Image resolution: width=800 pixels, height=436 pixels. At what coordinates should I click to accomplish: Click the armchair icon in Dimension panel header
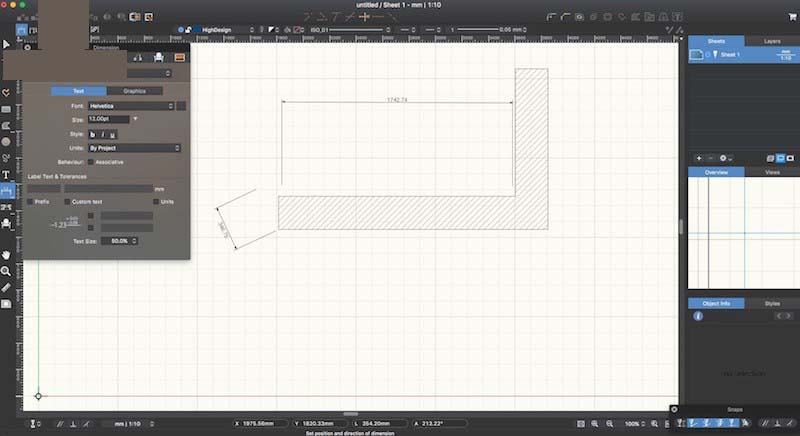(x=159, y=58)
